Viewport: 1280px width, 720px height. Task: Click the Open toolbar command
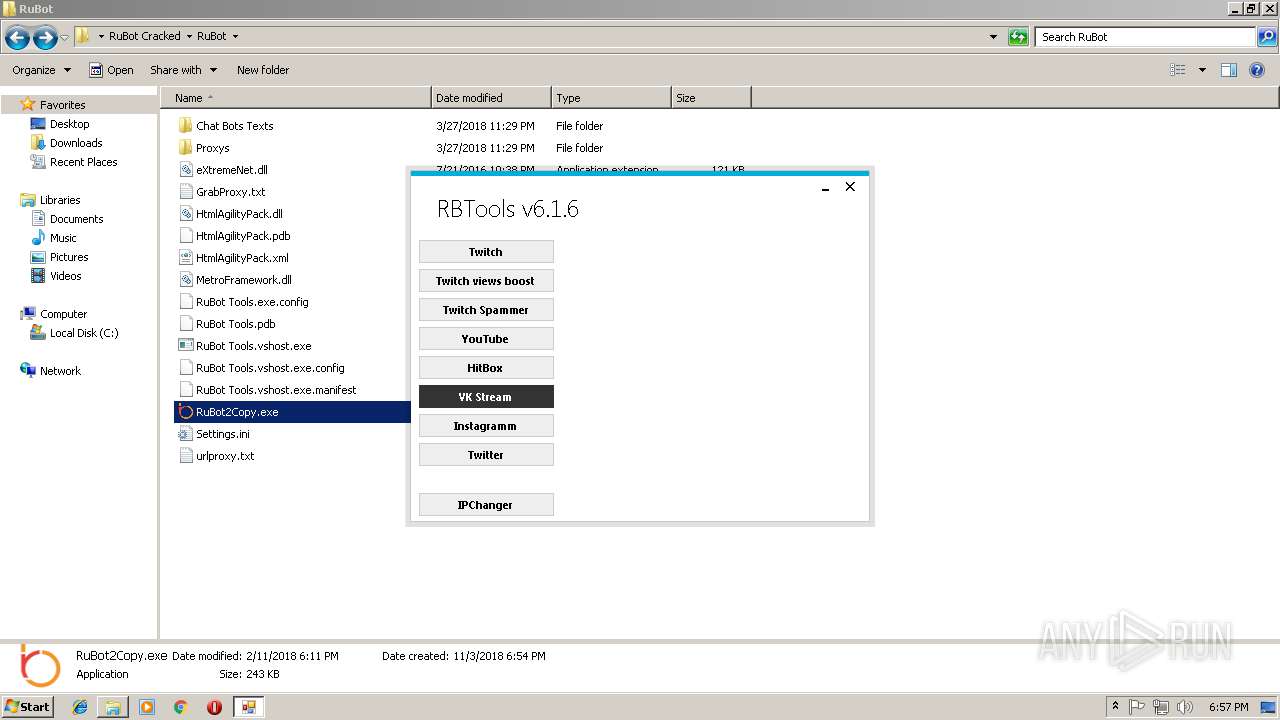[111, 70]
